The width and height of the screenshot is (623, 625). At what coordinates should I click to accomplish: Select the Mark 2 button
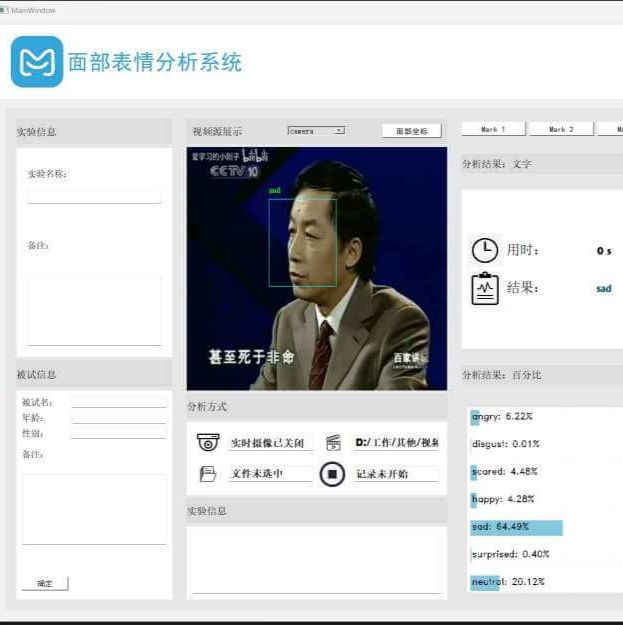point(561,129)
